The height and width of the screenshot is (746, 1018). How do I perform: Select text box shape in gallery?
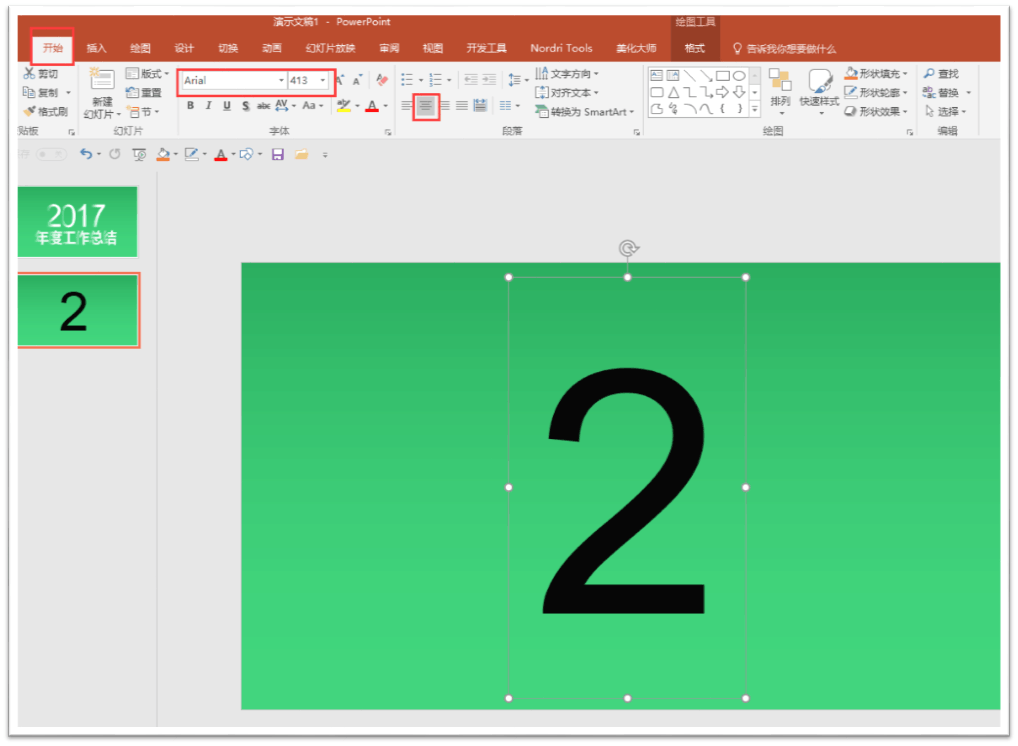pyautogui.click(x=656, y=76)
